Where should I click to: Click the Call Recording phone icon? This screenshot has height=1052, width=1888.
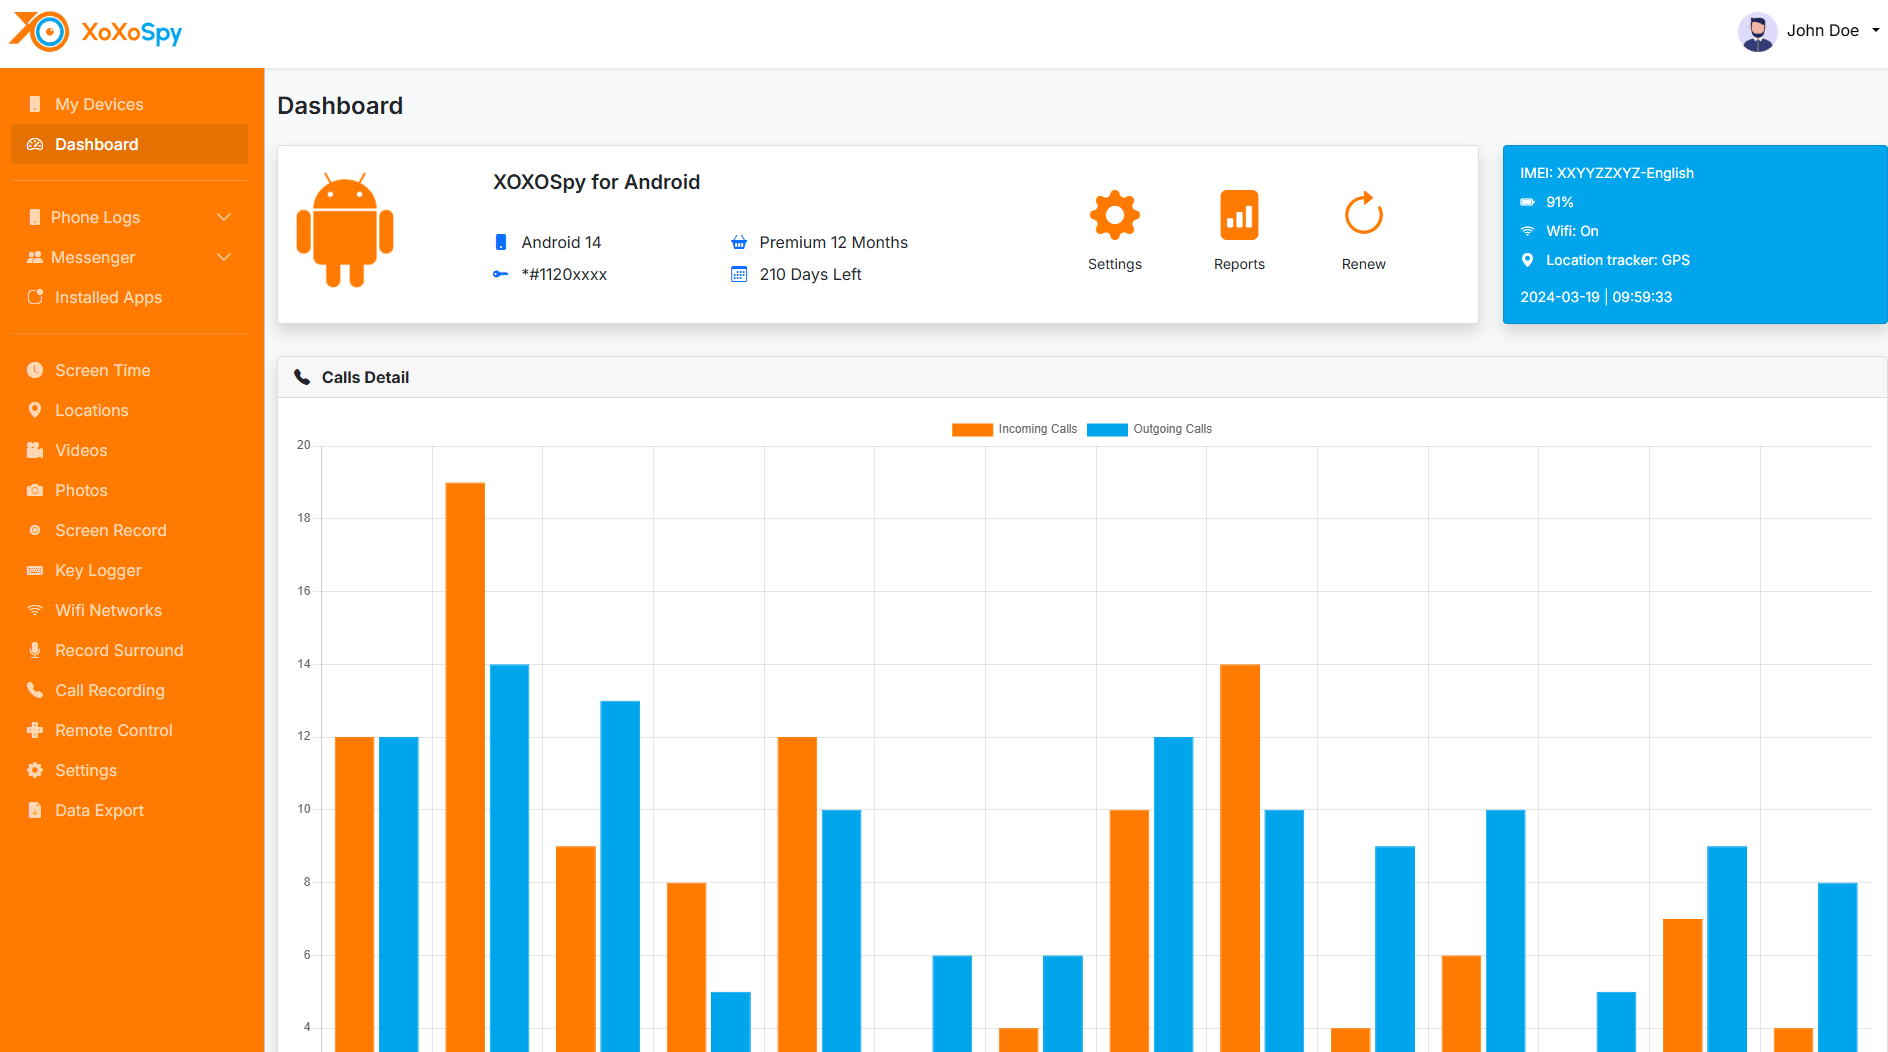coord(35,690)
